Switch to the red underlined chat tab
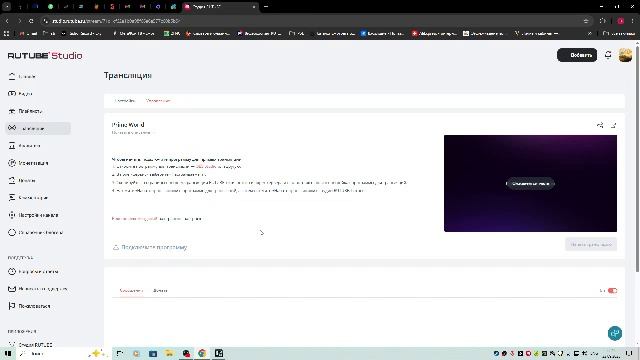Viewport: 640px width, 360px height. (x=131, y=291)
